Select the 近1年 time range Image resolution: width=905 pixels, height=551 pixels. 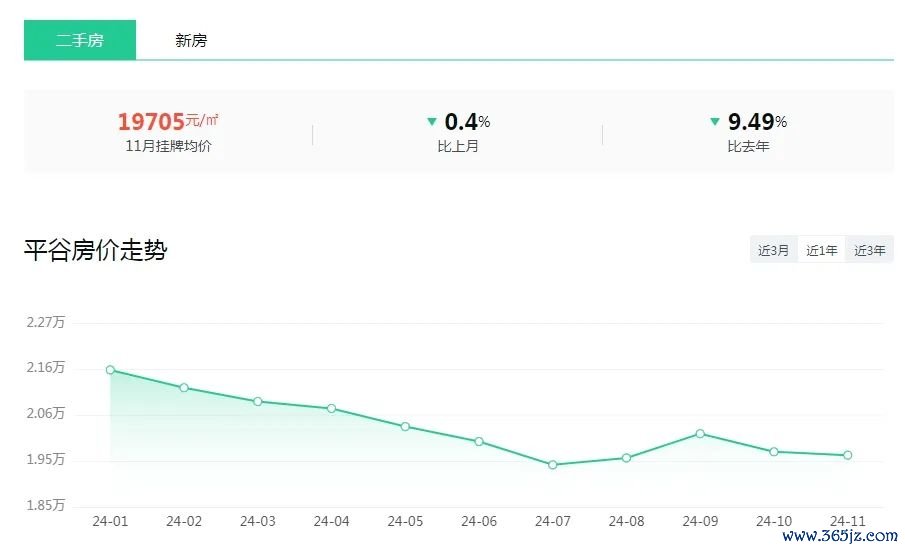[821, 250]
